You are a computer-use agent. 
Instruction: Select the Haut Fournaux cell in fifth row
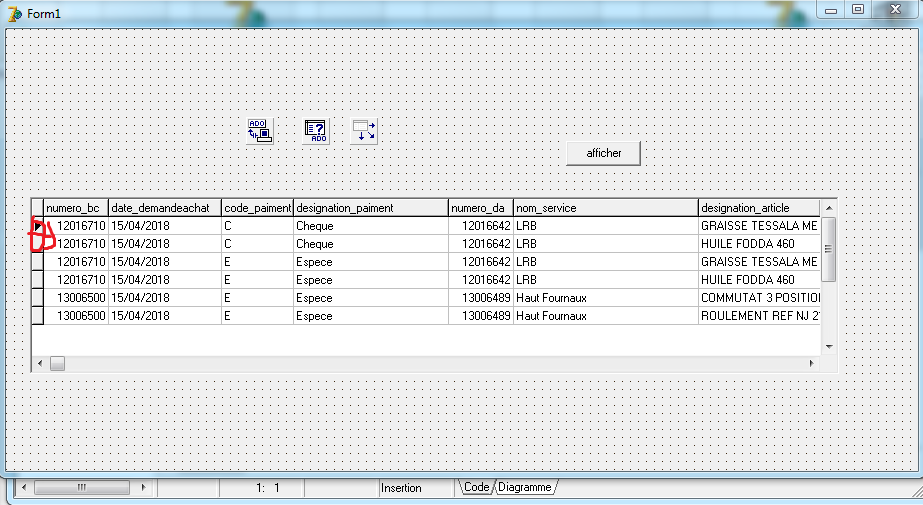coord(605,298)
